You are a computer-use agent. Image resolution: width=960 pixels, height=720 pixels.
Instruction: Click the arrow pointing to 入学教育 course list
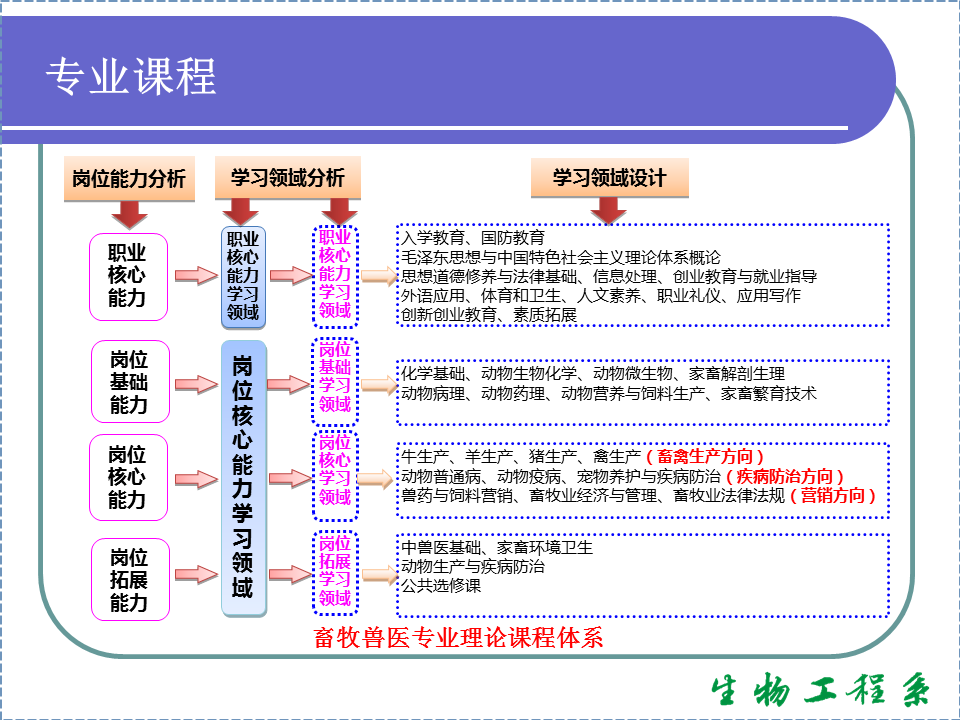(x=378, y=277)
